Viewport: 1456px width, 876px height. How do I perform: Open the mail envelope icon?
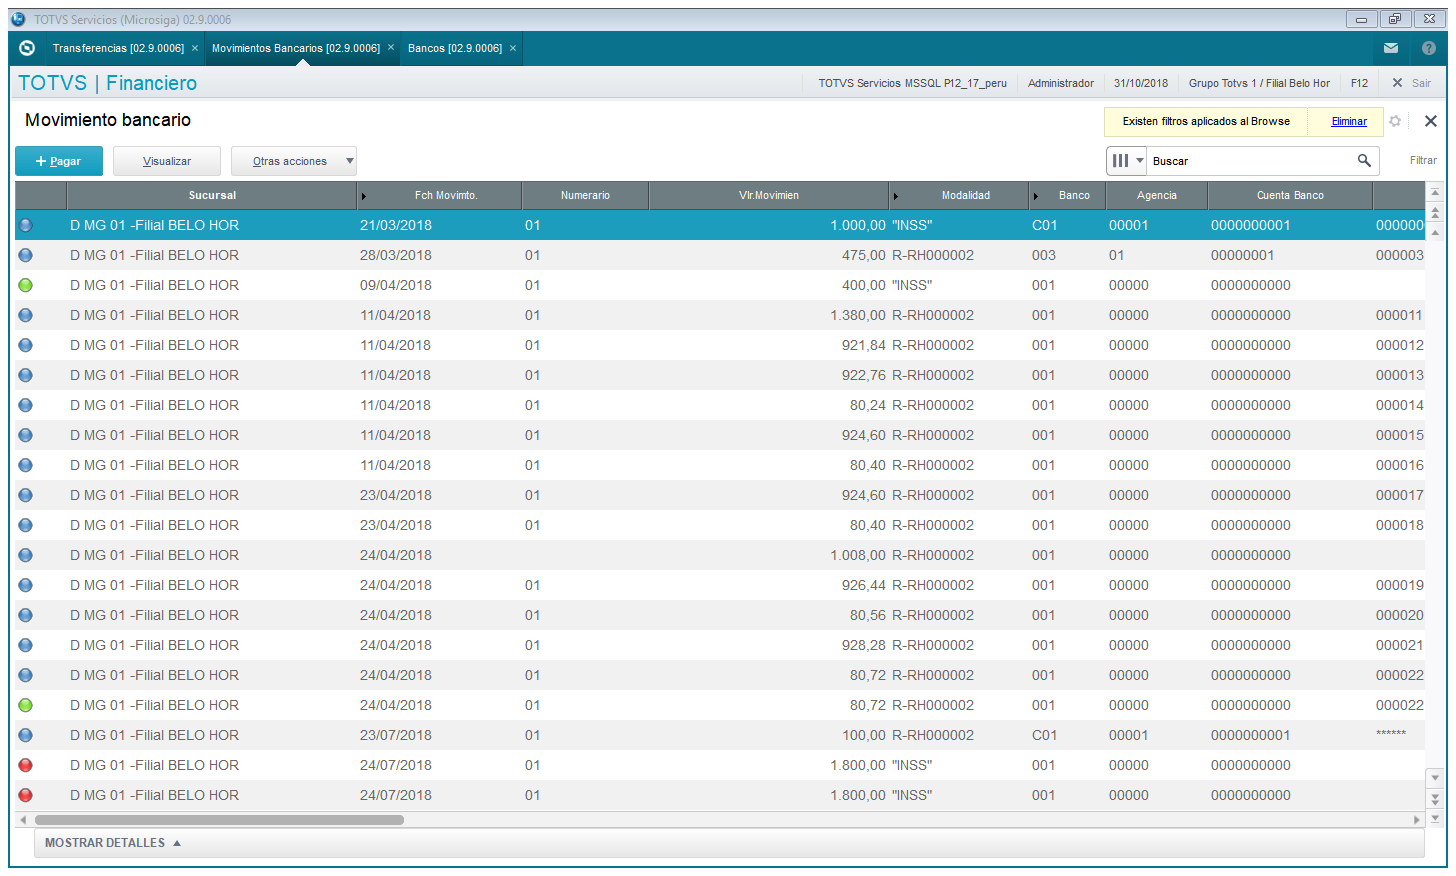click(x=1391, y=48)
